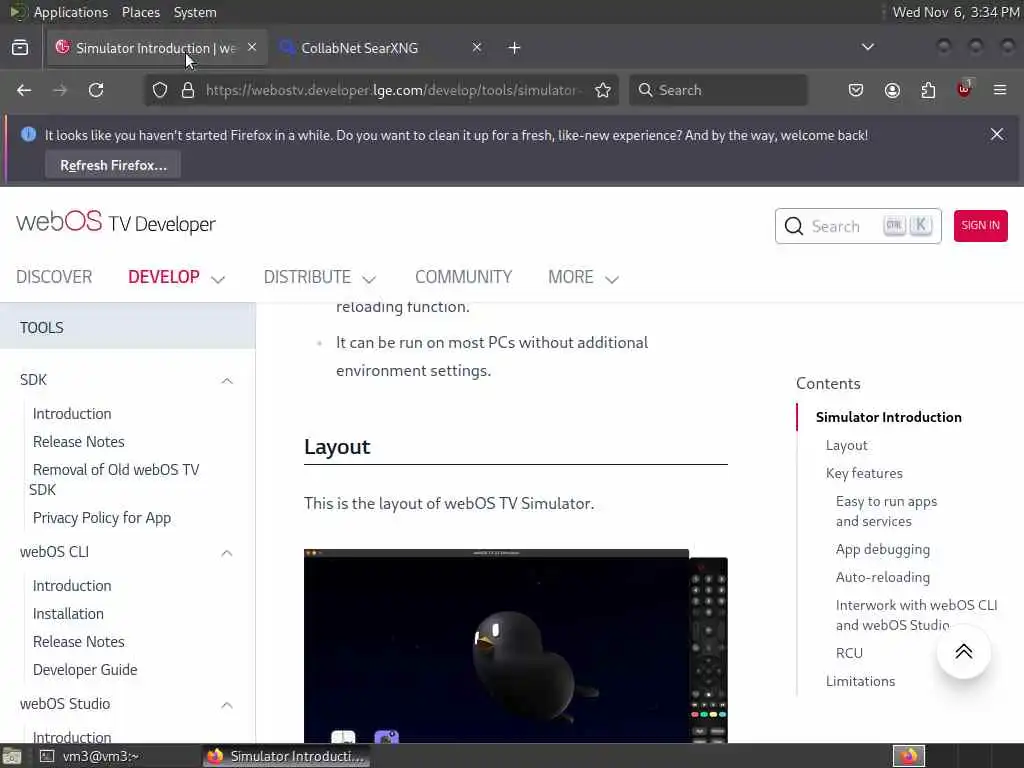Collapse the webOS Studio sidebar section
This screenshot has width=1024, height=768.
pyautogui.click(x=227, y=704)
